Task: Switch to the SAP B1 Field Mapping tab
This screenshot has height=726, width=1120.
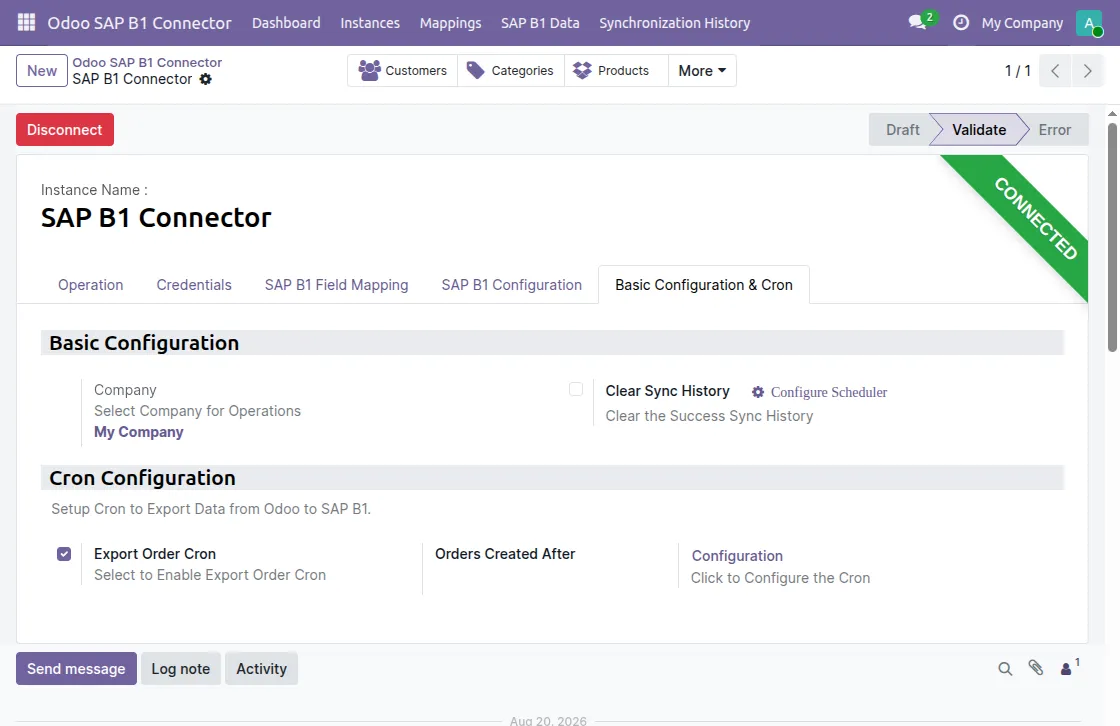Action: (x=336, y=285)
